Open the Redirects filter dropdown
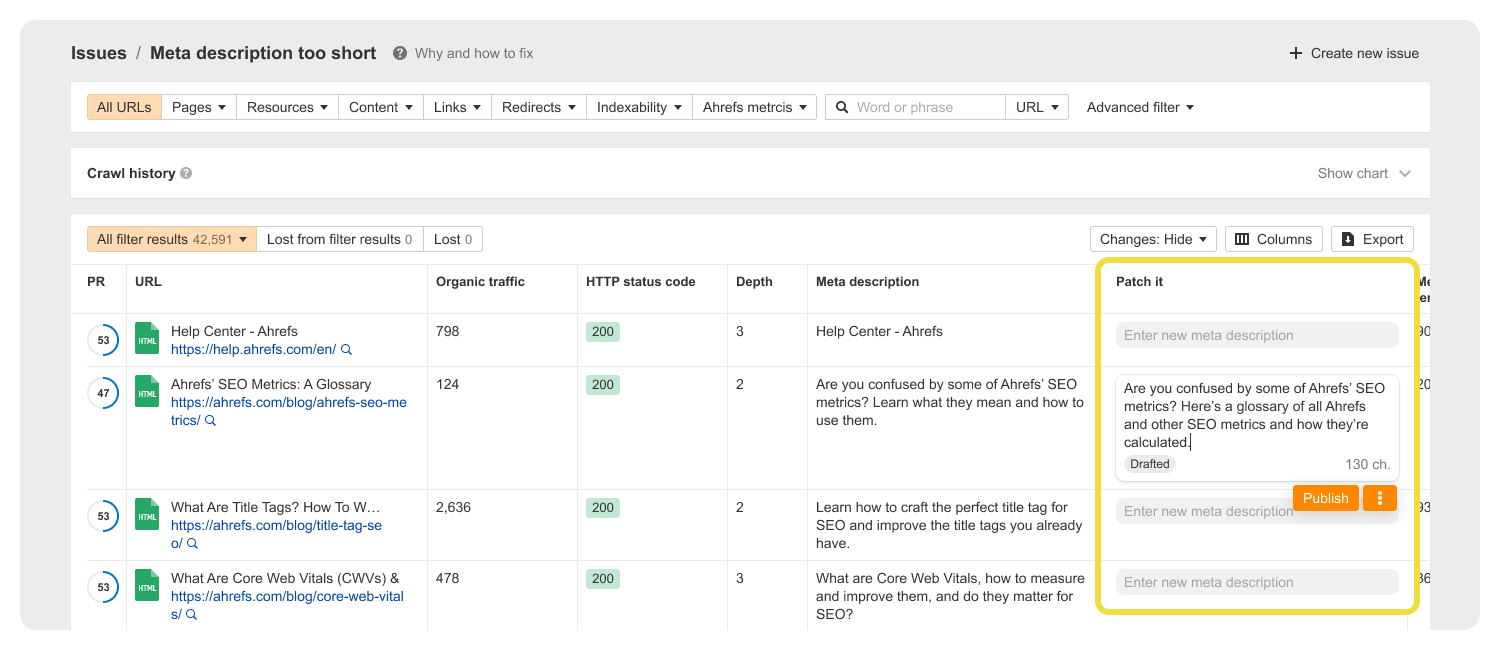Image resolution: width=1500 pixels, height=650 pixels. pos(538,106)
